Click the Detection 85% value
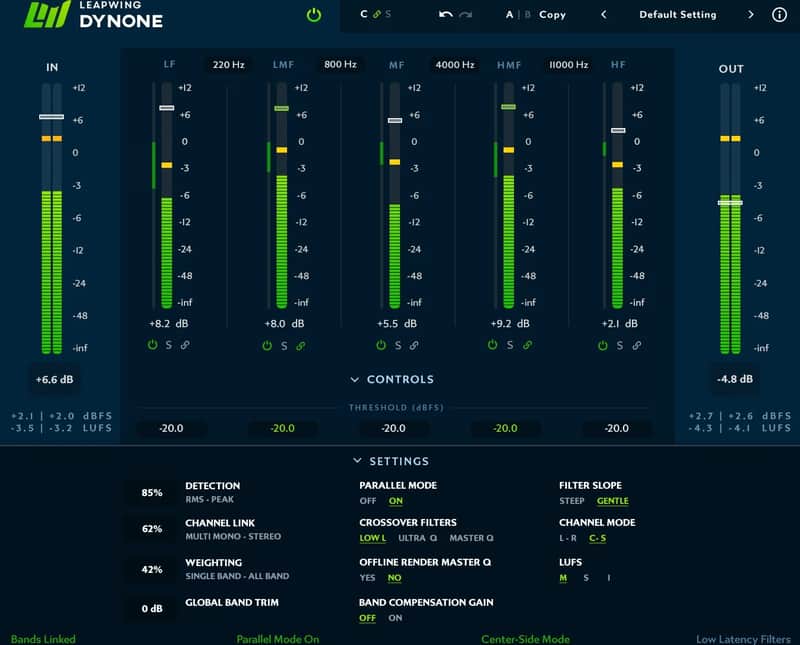Image resolution: width=800 pixels, height=645 pixels. pos(152,492)
